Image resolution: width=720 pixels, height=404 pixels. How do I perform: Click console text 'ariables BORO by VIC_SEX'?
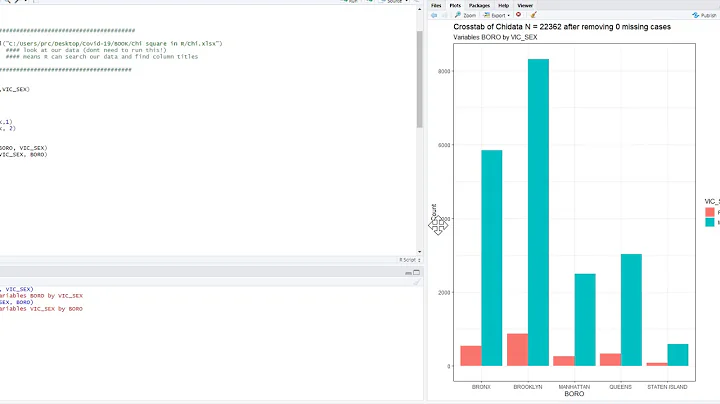coord(41,296)
